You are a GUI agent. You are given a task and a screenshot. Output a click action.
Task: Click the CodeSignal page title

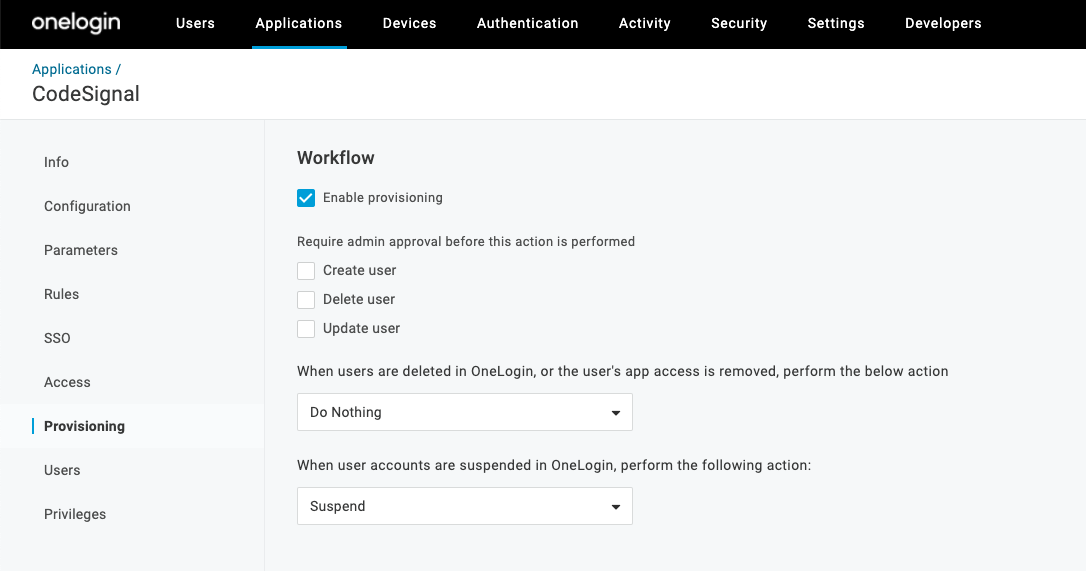pos(86,94)
